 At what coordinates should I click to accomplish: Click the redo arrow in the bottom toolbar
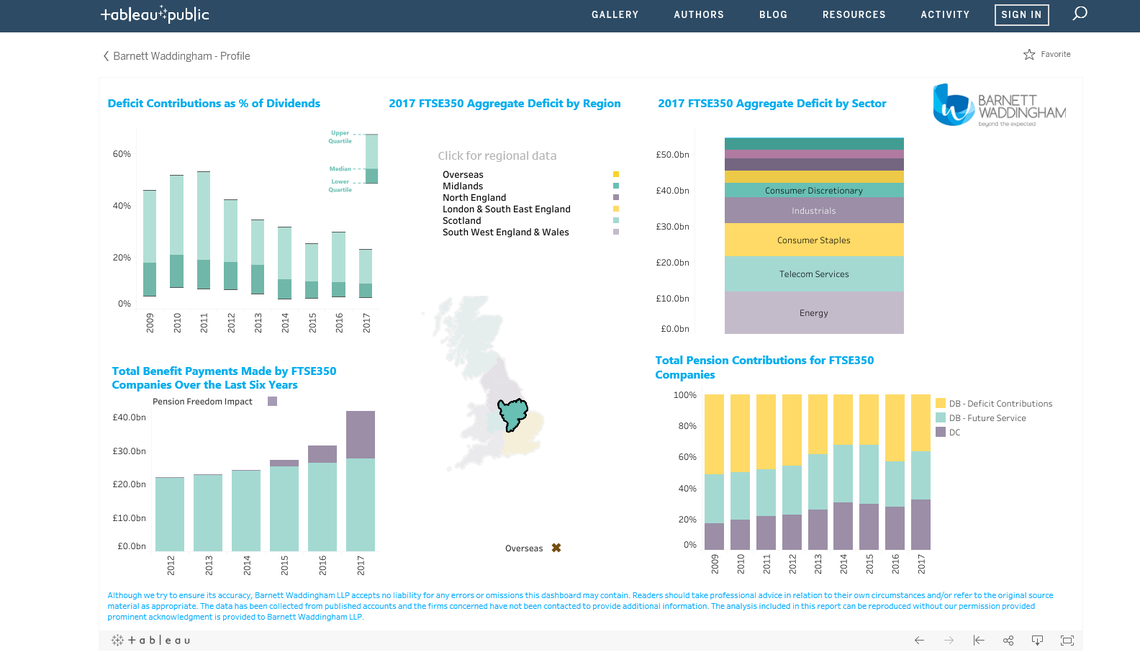coord(948,640)
